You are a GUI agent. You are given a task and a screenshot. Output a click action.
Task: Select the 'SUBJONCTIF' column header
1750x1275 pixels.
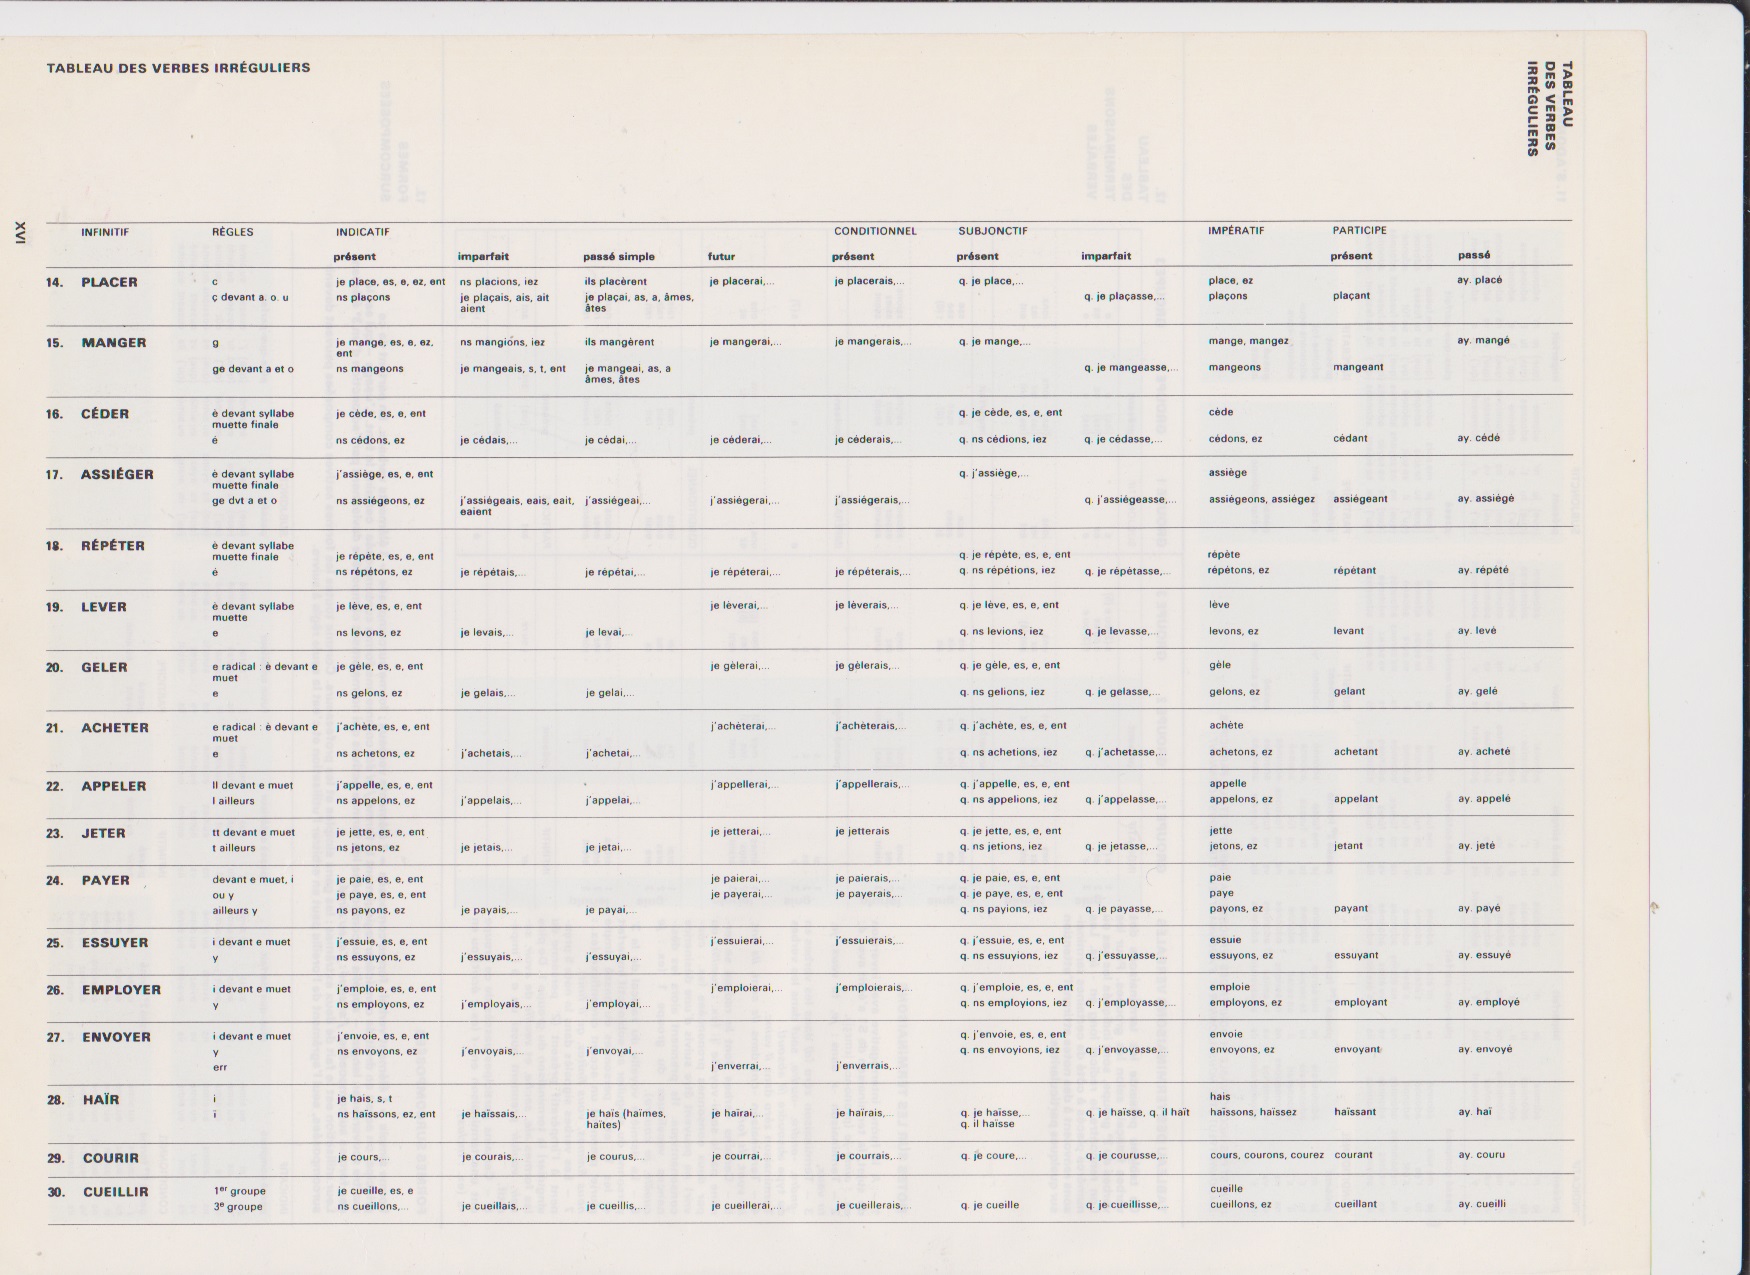[993, 231]
